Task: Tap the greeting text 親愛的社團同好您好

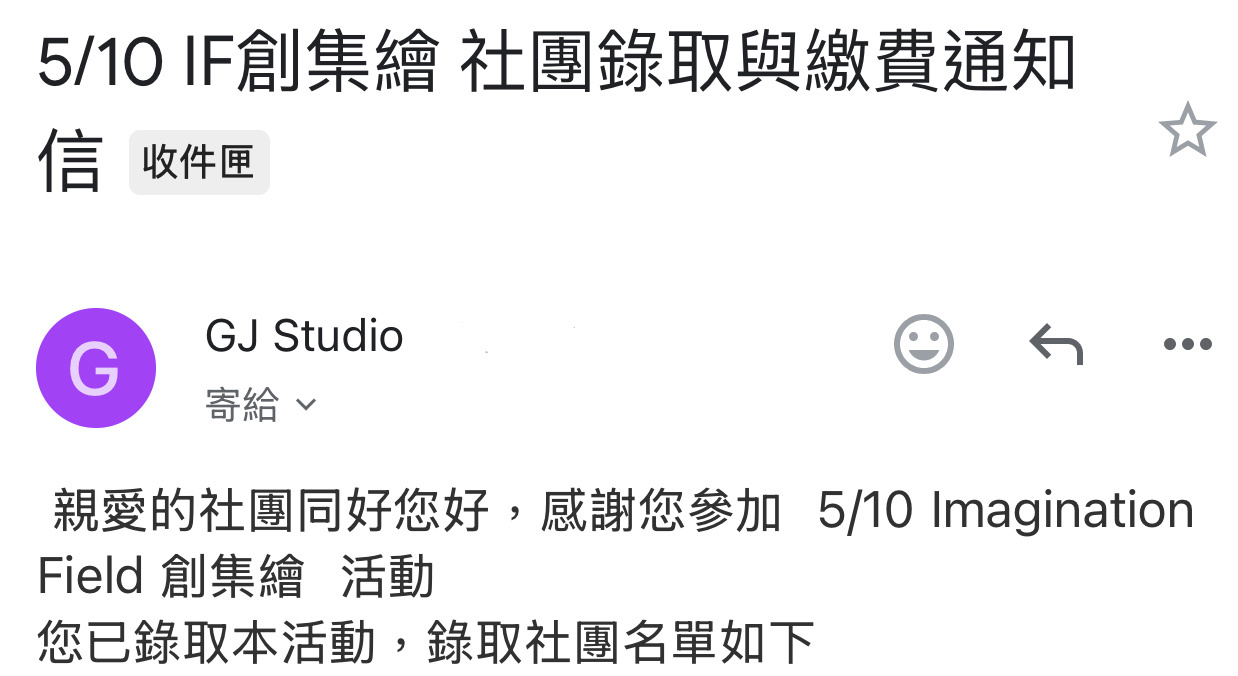Action: coord(271,511)
